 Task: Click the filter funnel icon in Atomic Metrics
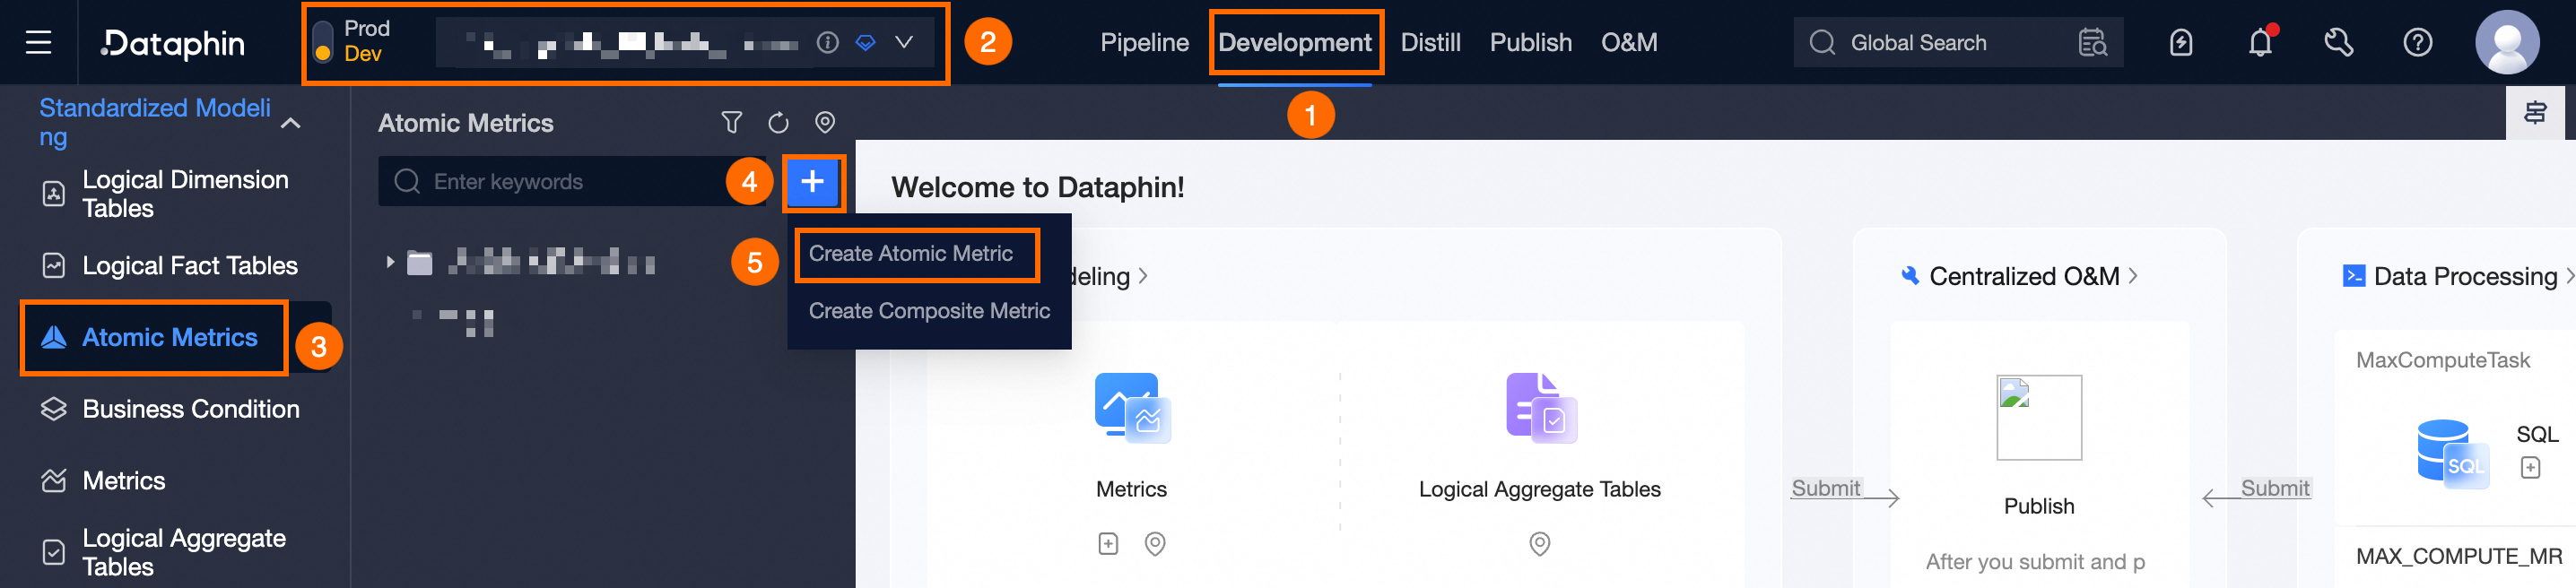[731, 123]
